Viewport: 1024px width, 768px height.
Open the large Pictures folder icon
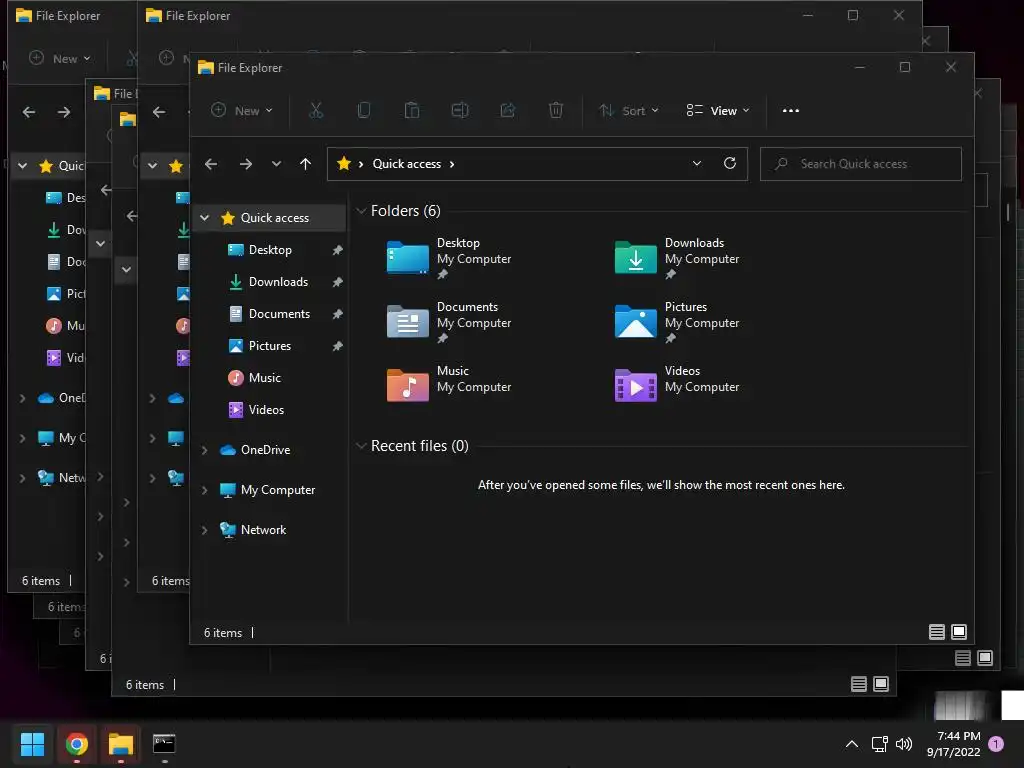pyautogui.click(x=635, y=321)
